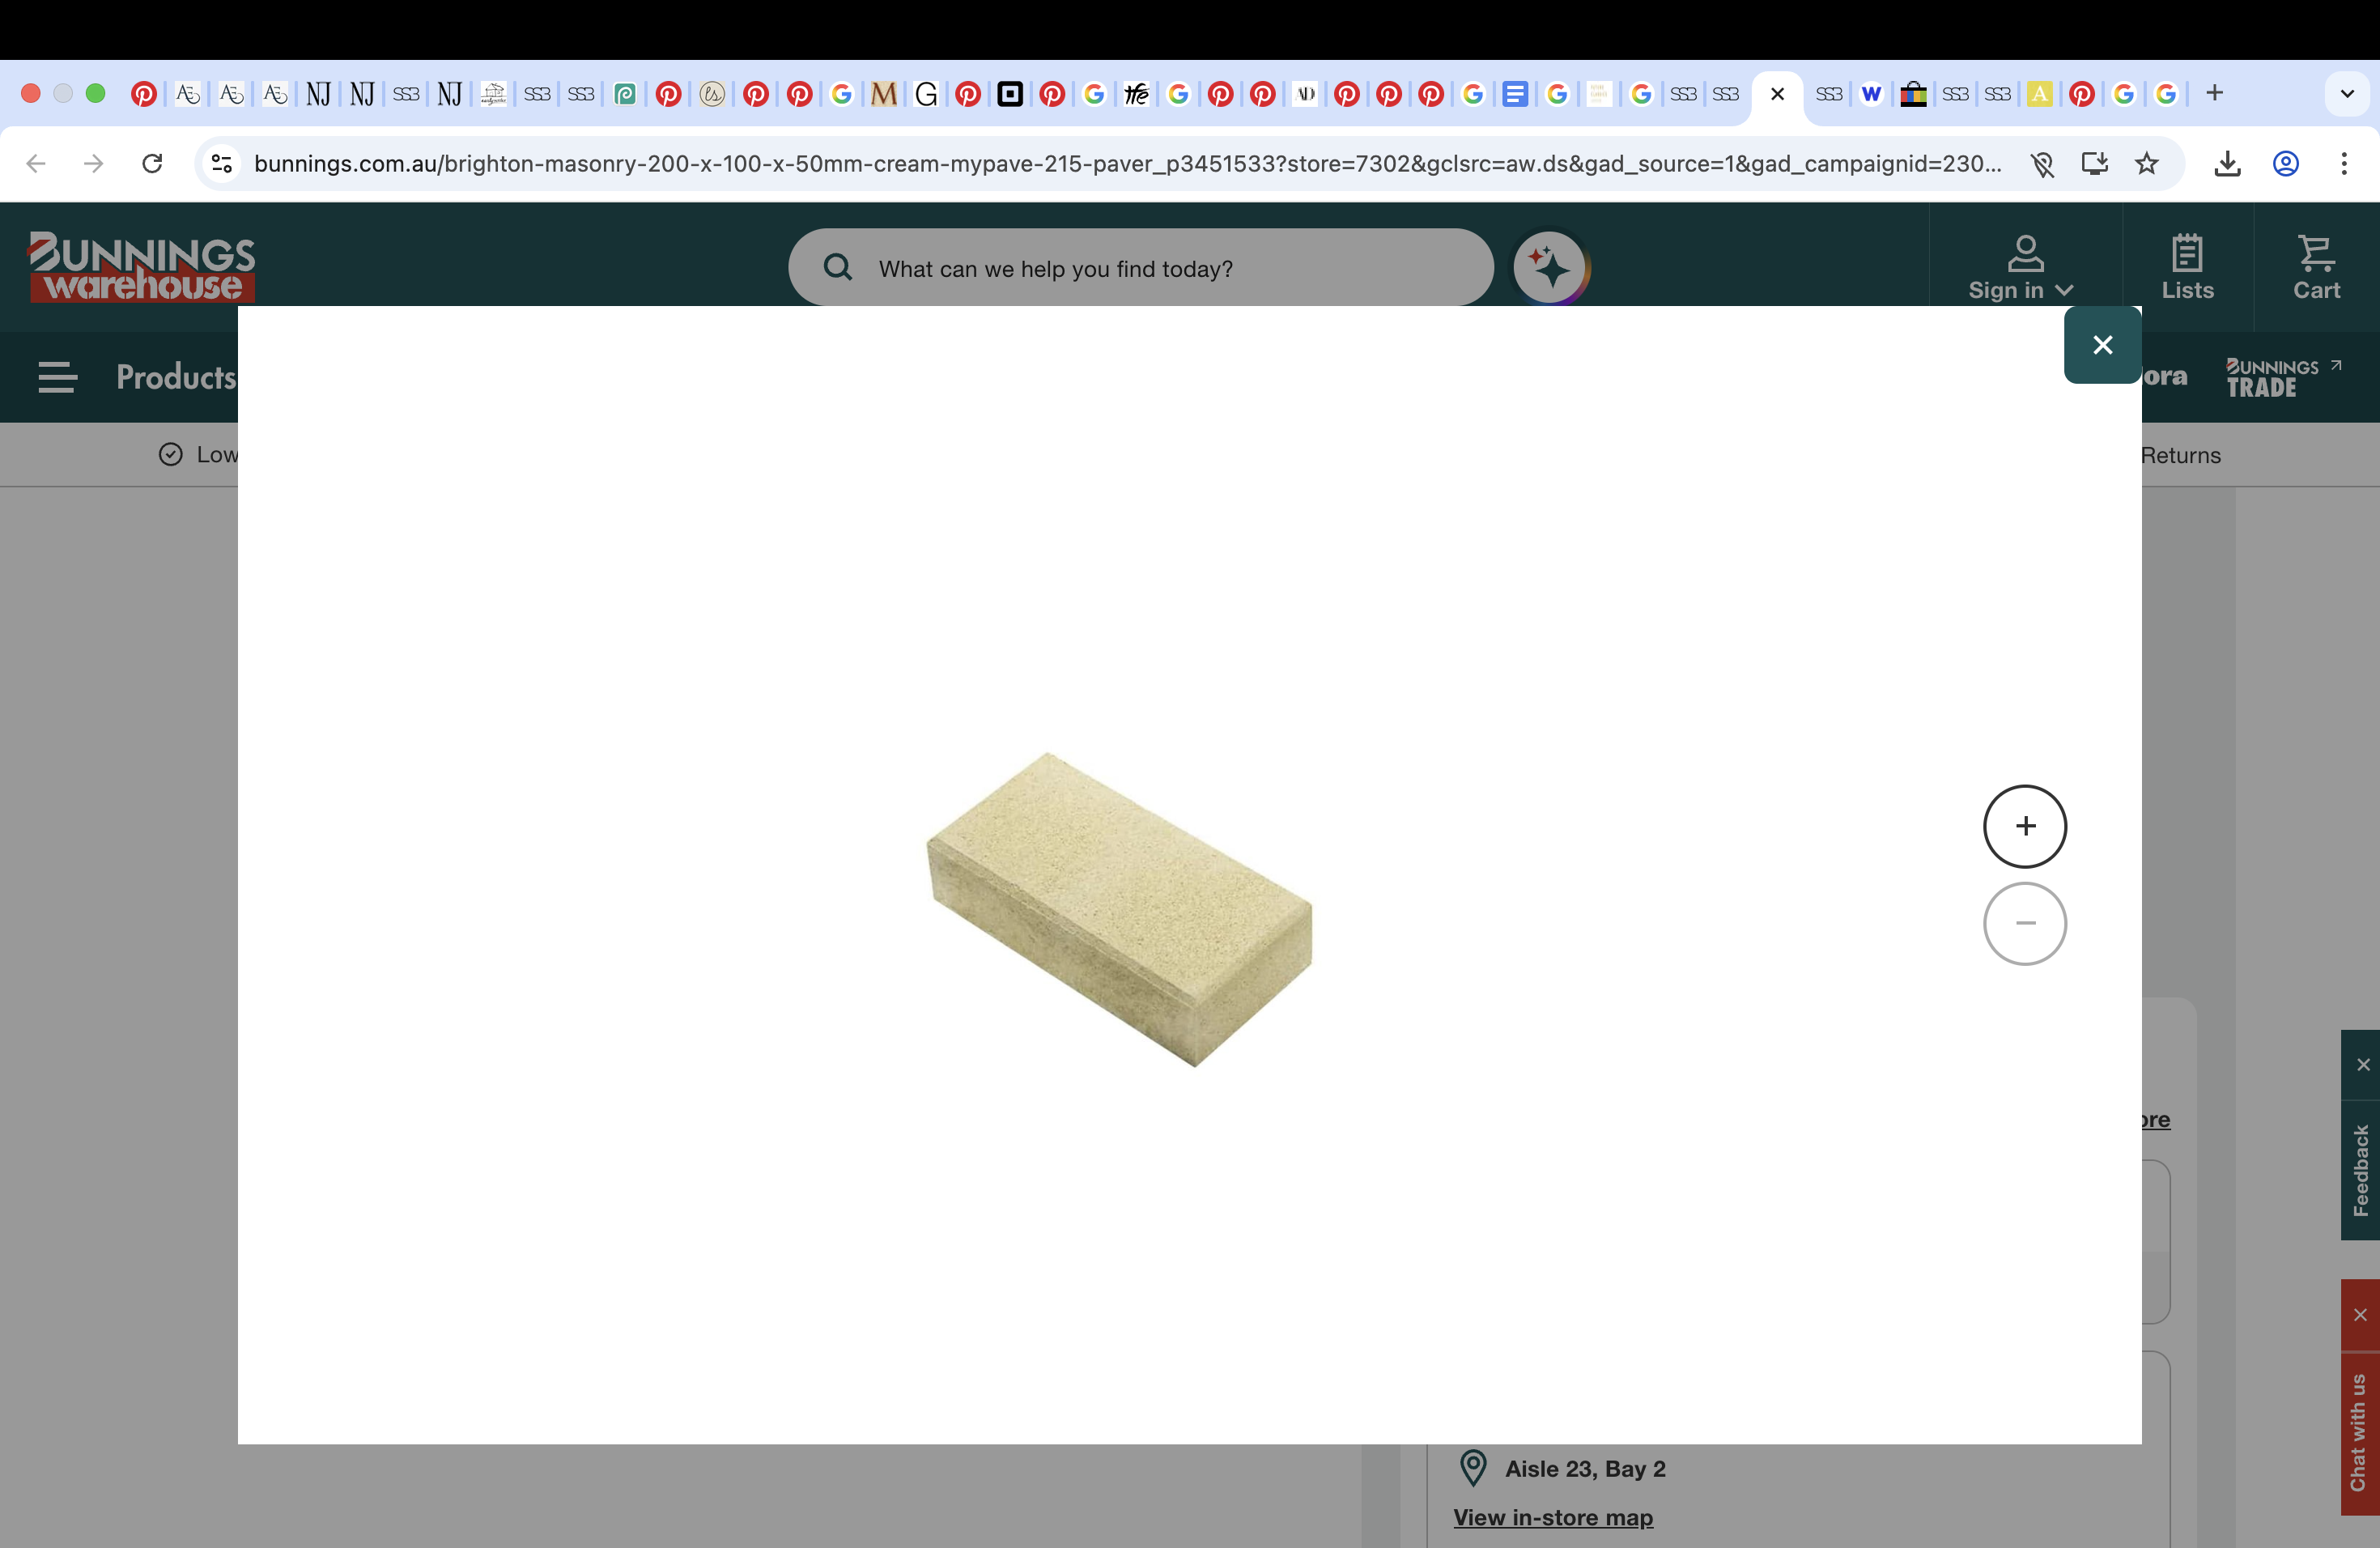Open Chrome downloads icon

[x=2226, y=163]
